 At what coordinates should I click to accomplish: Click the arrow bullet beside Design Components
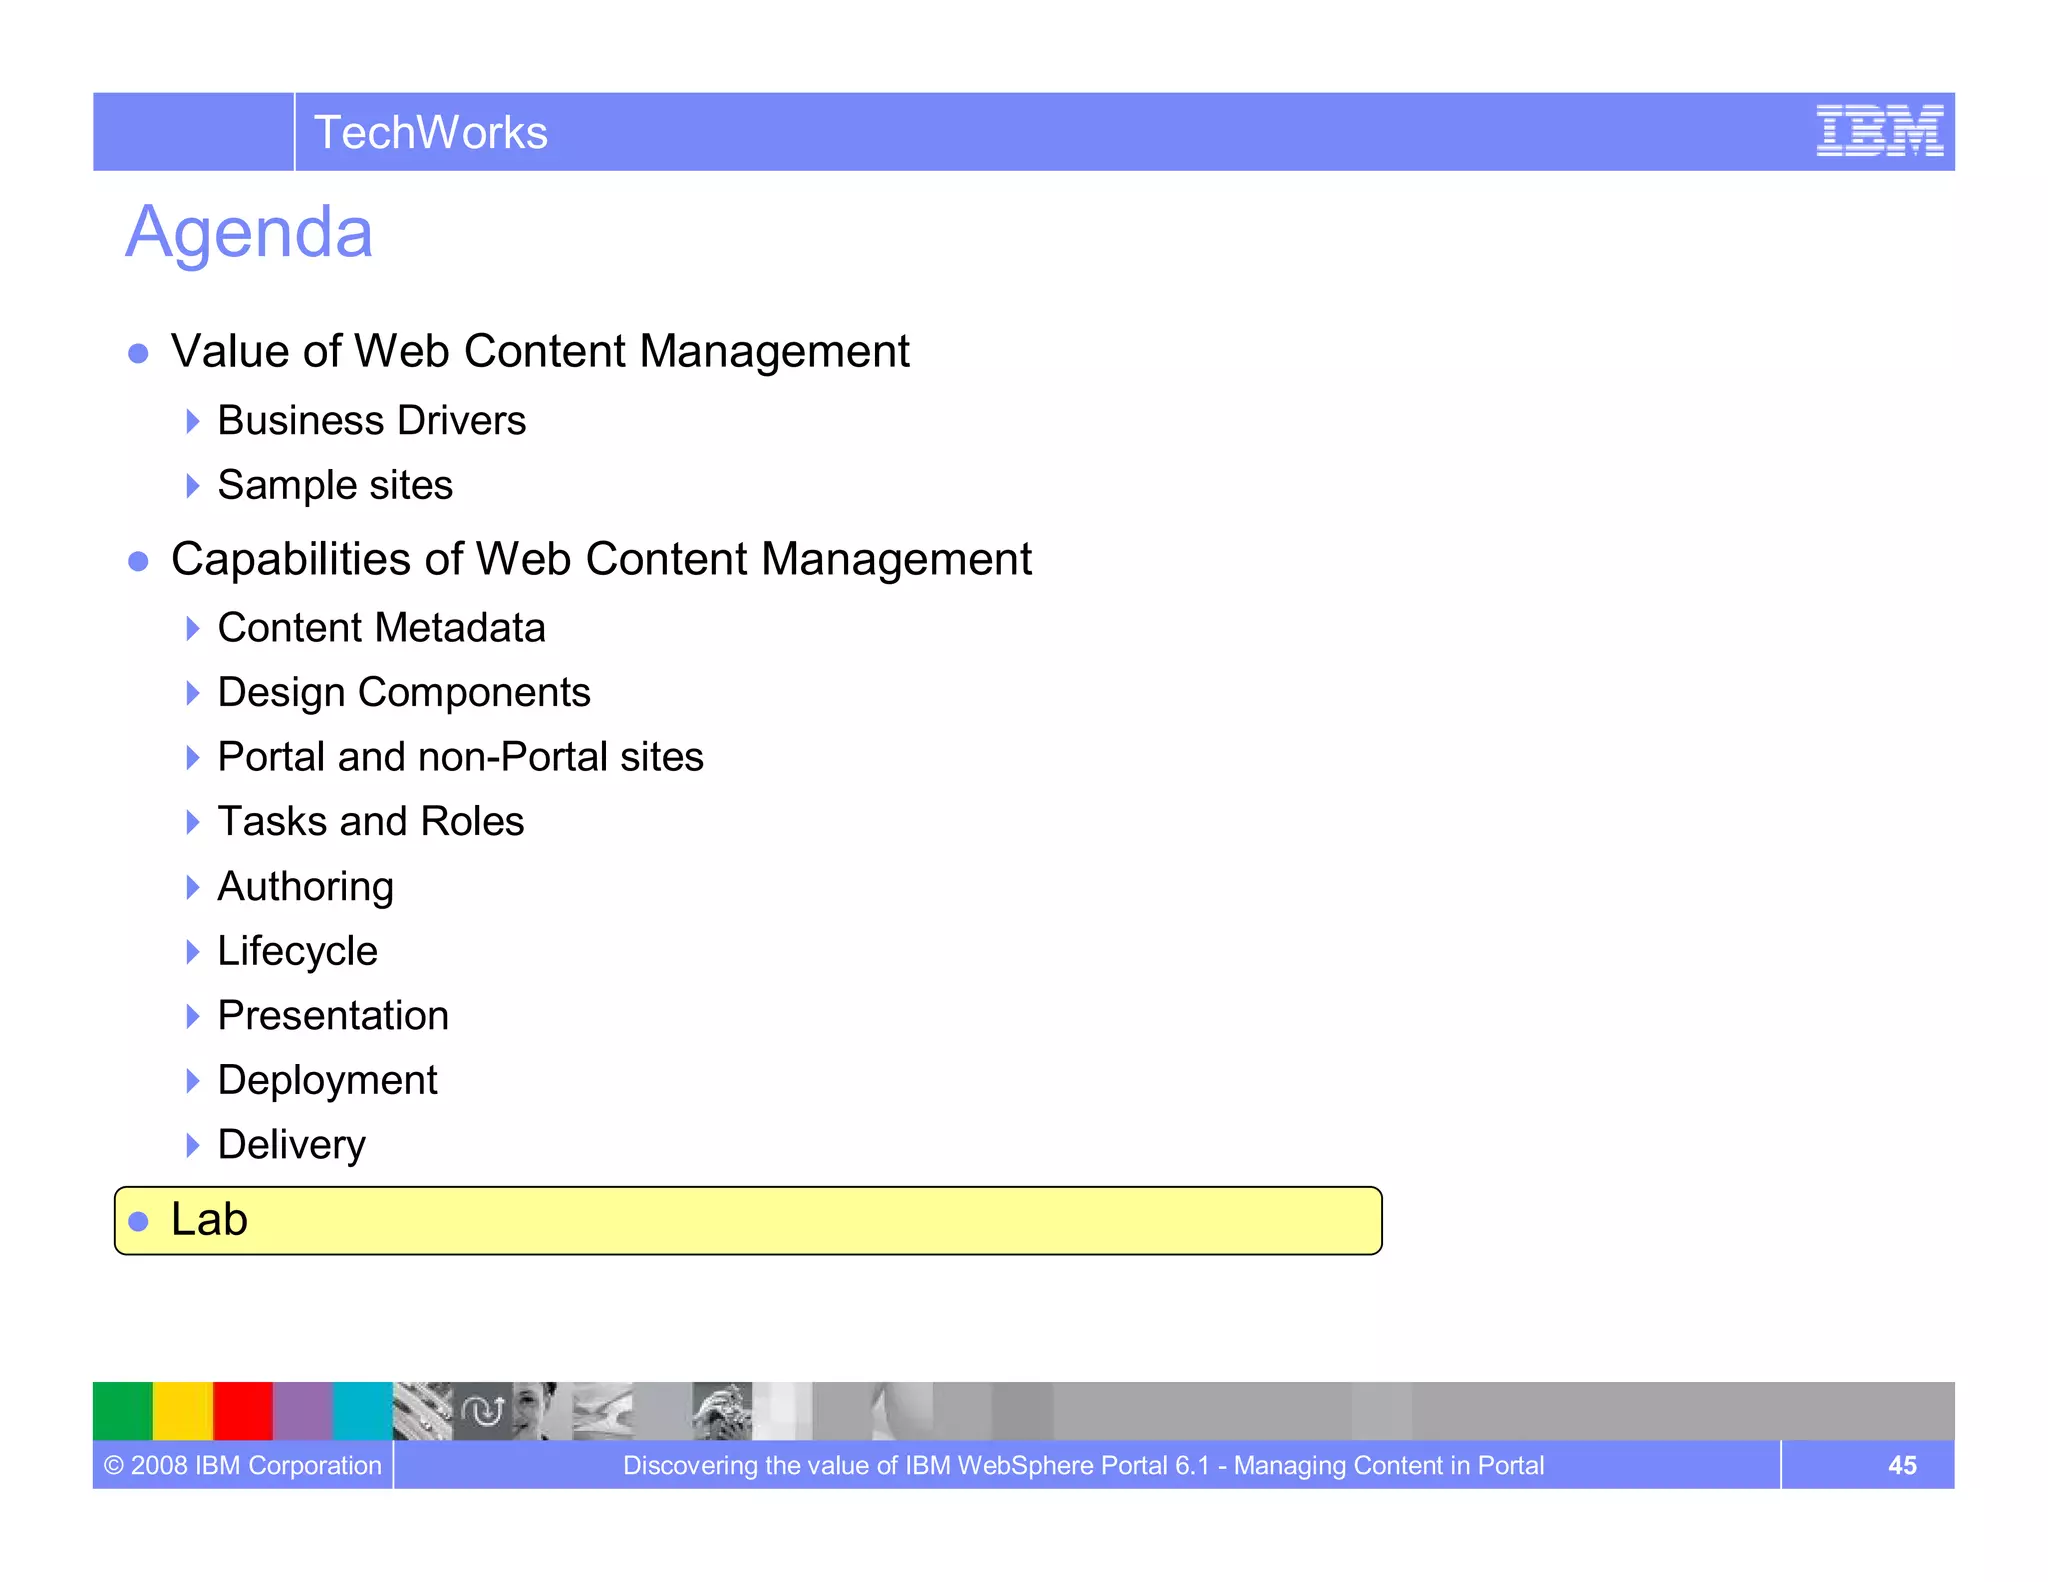click(193, 693)
